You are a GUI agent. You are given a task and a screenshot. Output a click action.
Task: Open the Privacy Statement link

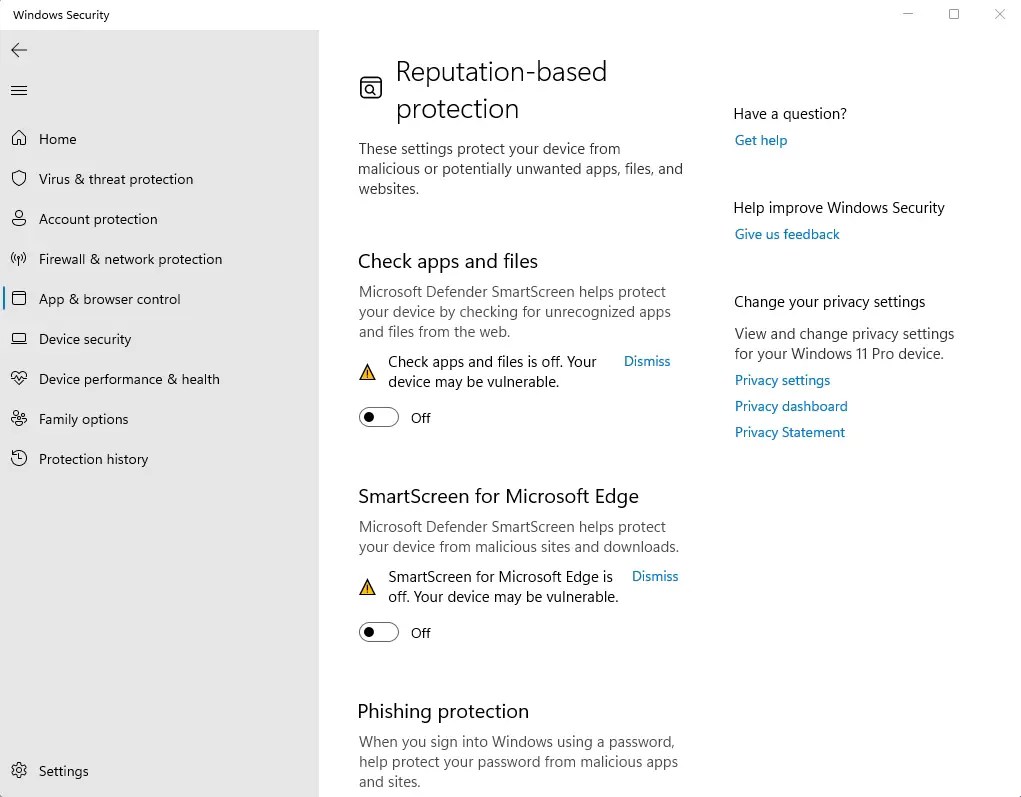[x=790, y=432]
